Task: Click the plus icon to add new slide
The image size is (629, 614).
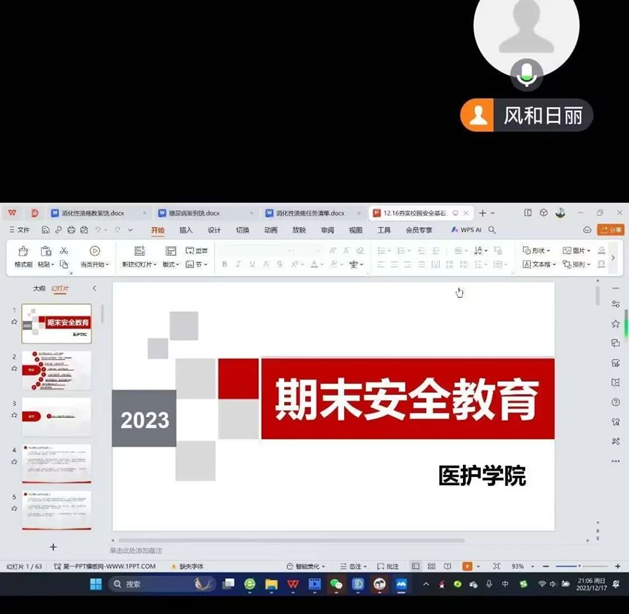Action: coord(53,547)
